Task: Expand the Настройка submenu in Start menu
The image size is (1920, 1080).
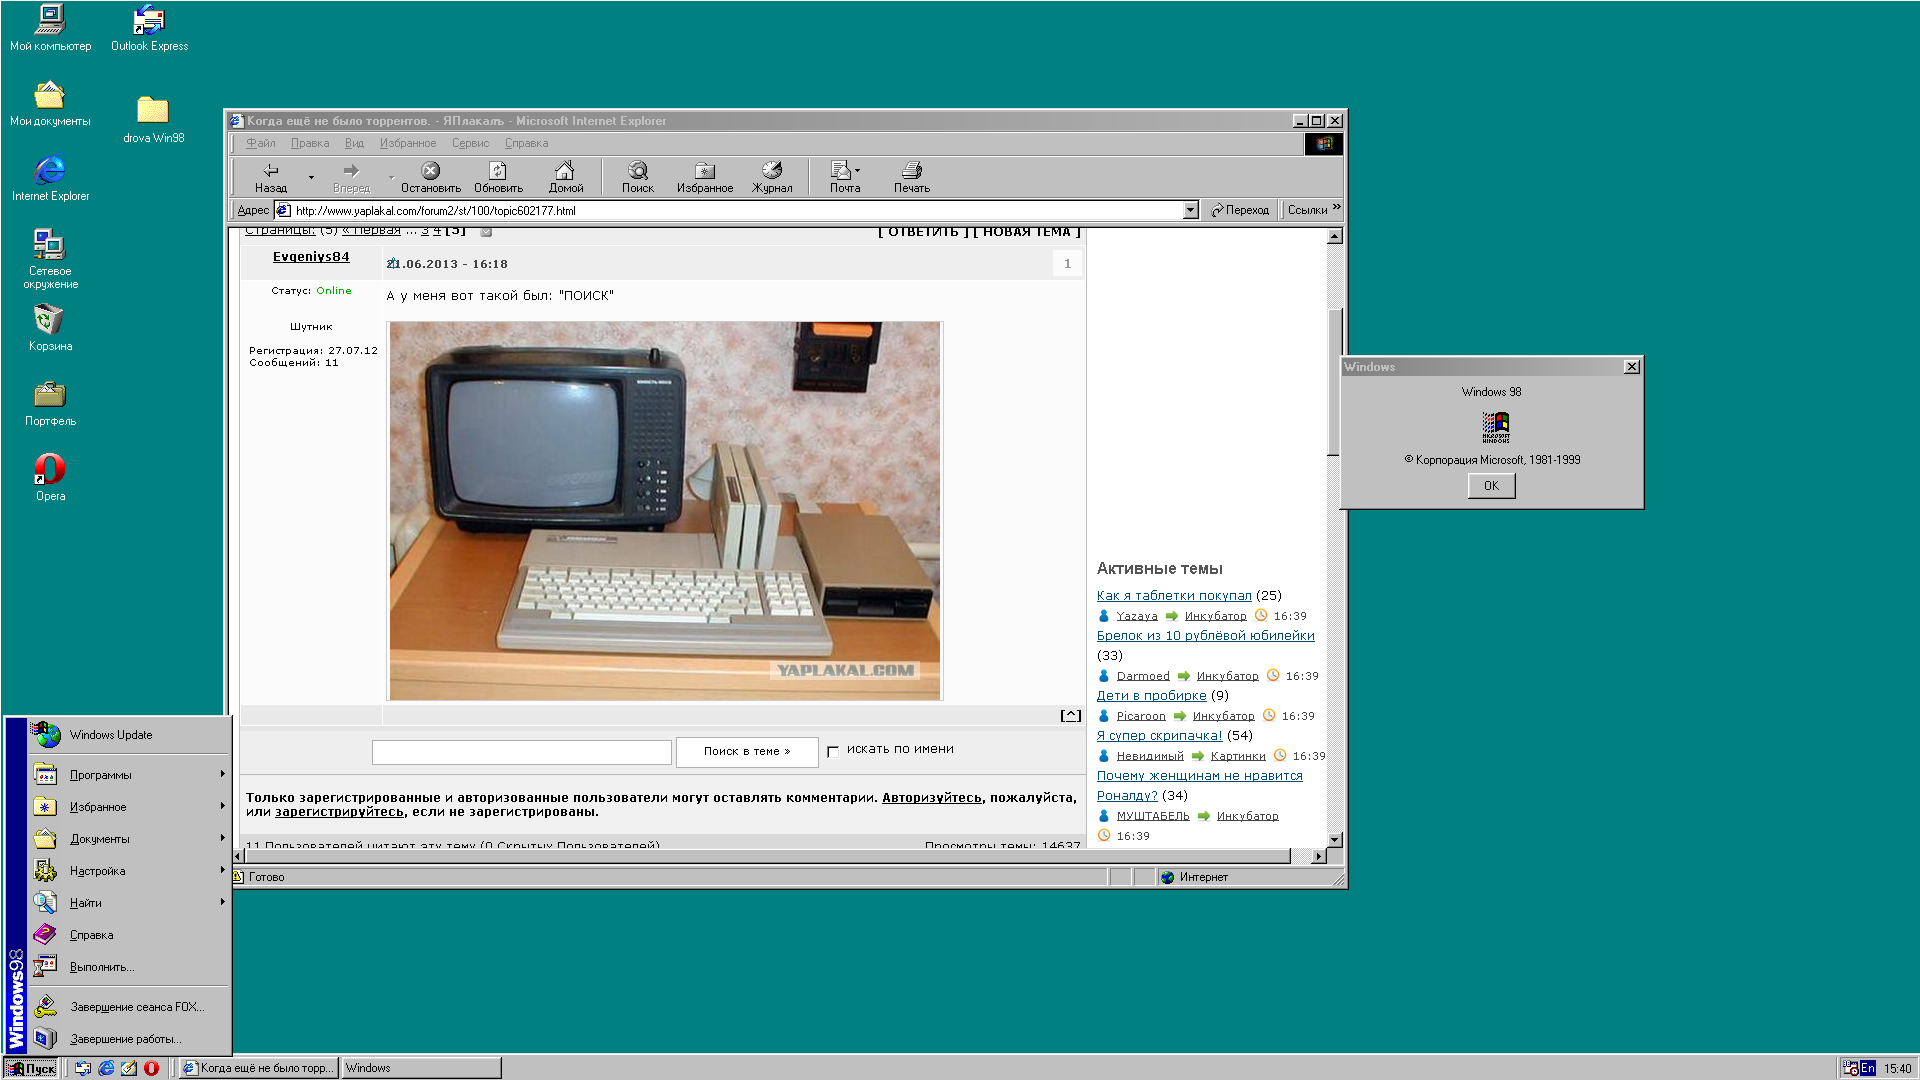Action: click(130, 871)
